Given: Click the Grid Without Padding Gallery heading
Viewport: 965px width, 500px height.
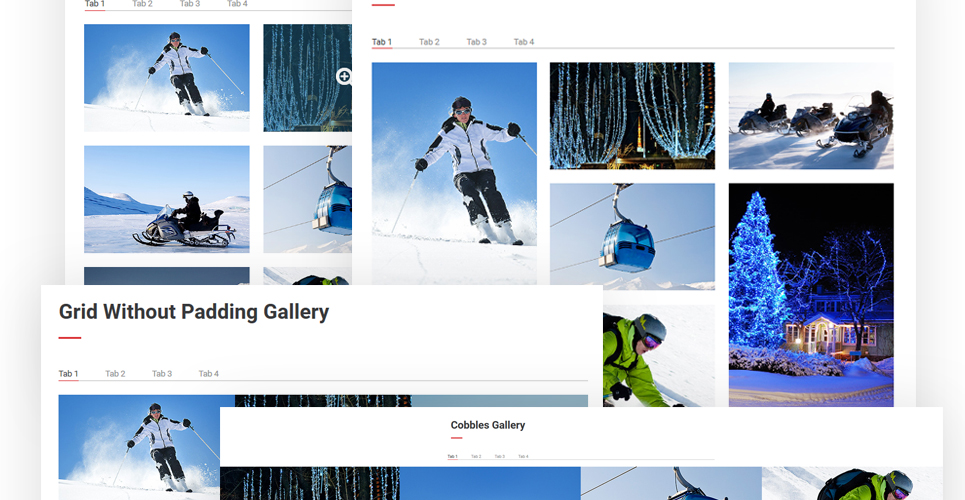Looking at the screenshot, I should click(194, 312).
